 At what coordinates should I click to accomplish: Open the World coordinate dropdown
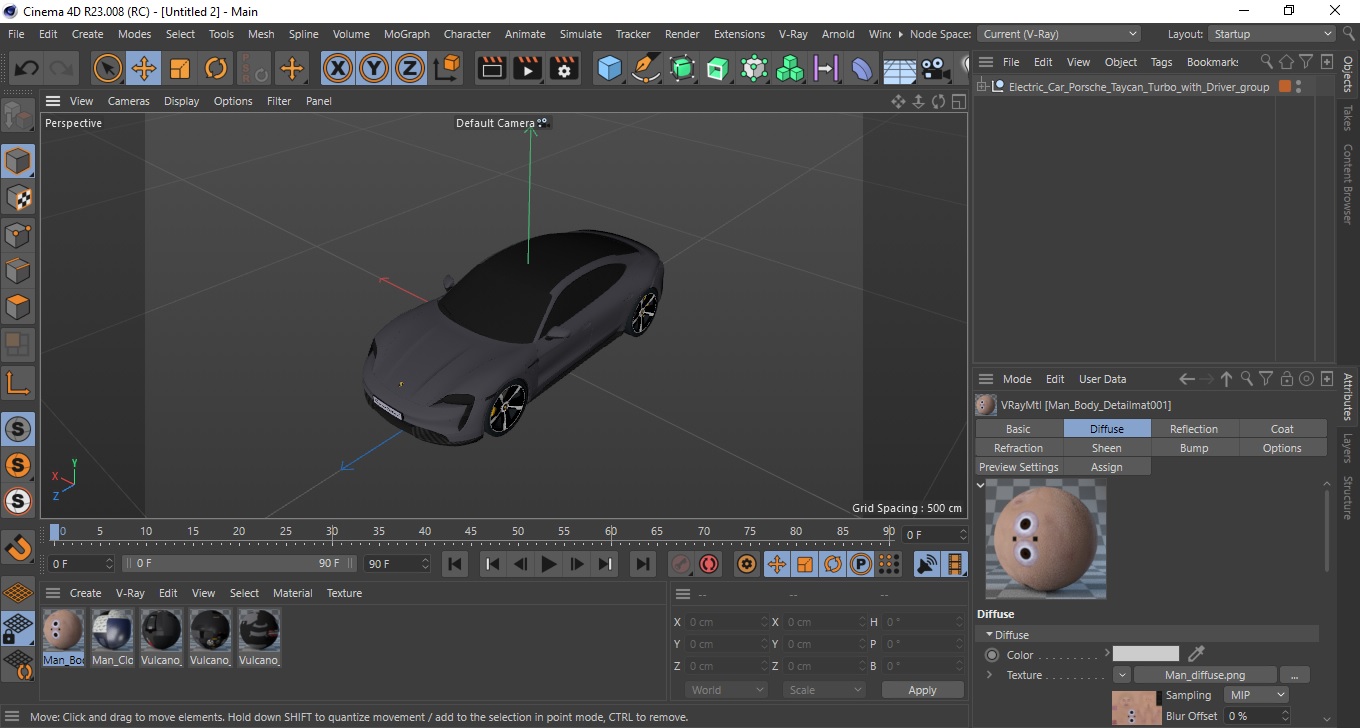(x=726, y=690)
